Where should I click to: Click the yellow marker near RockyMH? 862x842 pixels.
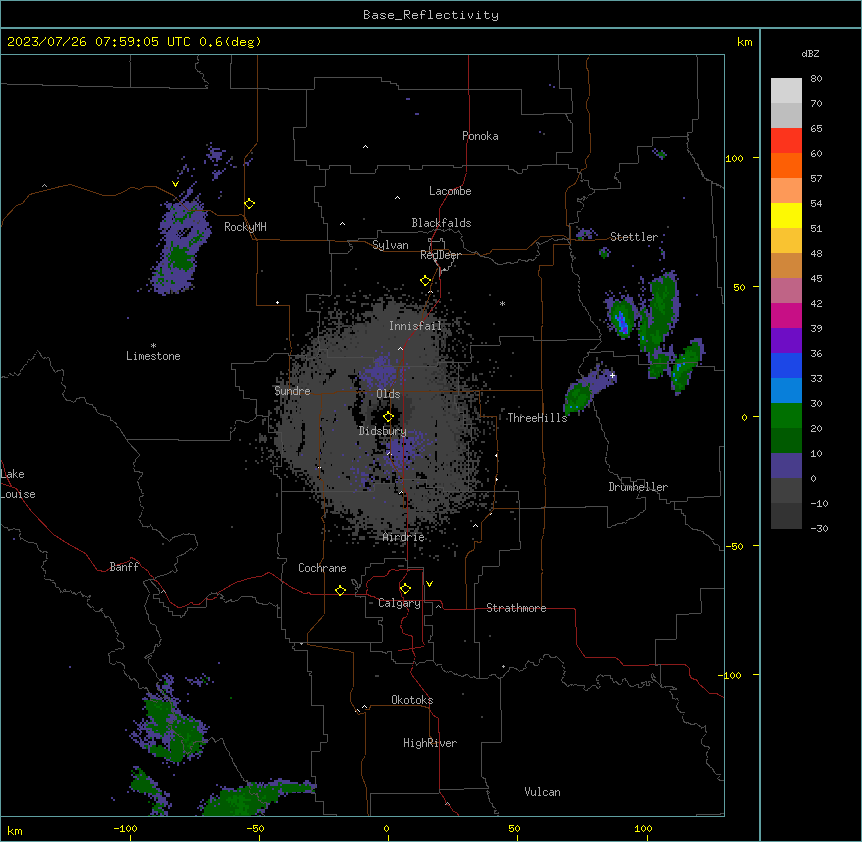[249, 204]
